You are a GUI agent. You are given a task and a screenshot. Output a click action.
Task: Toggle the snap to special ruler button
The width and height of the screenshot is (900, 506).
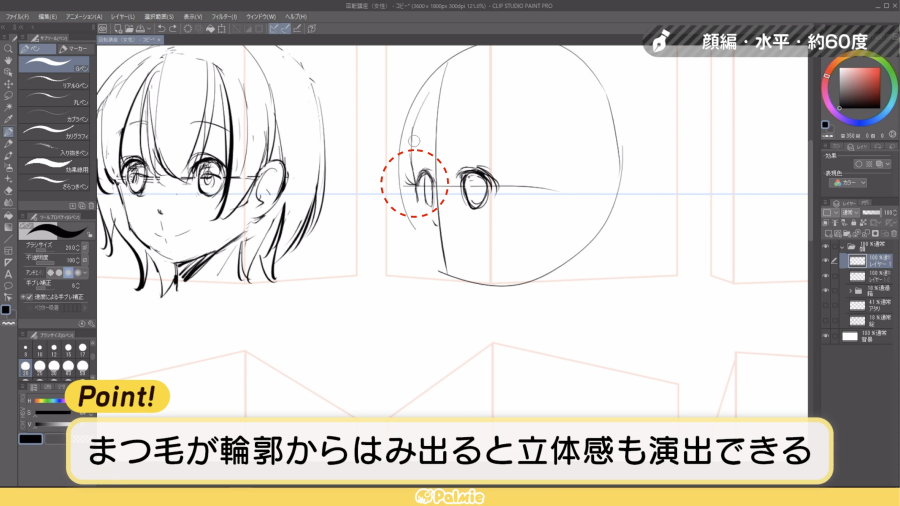pos(285,28)
